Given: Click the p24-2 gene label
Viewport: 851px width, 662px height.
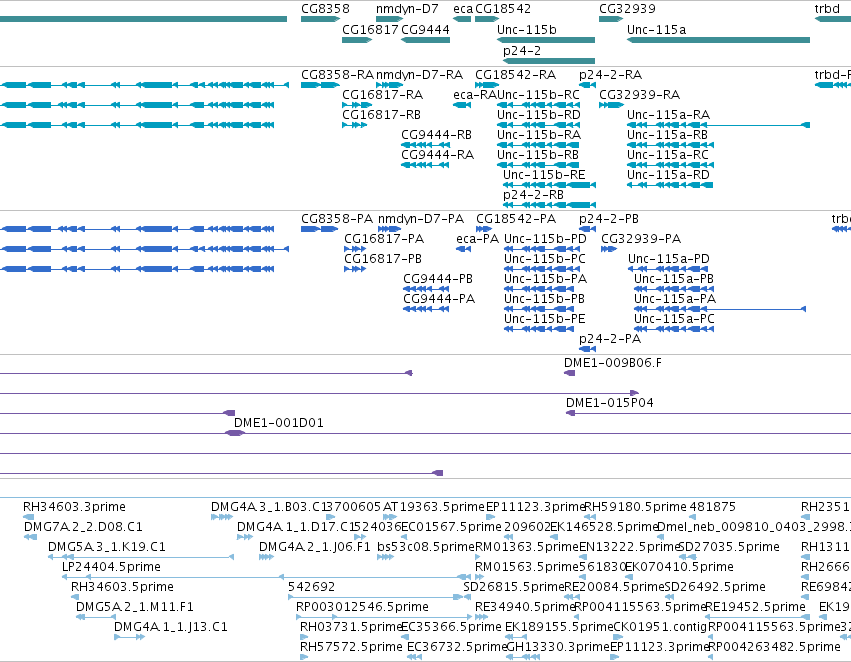Looking at the screenshot, I should pyautogui.click(x=522, y=51).
